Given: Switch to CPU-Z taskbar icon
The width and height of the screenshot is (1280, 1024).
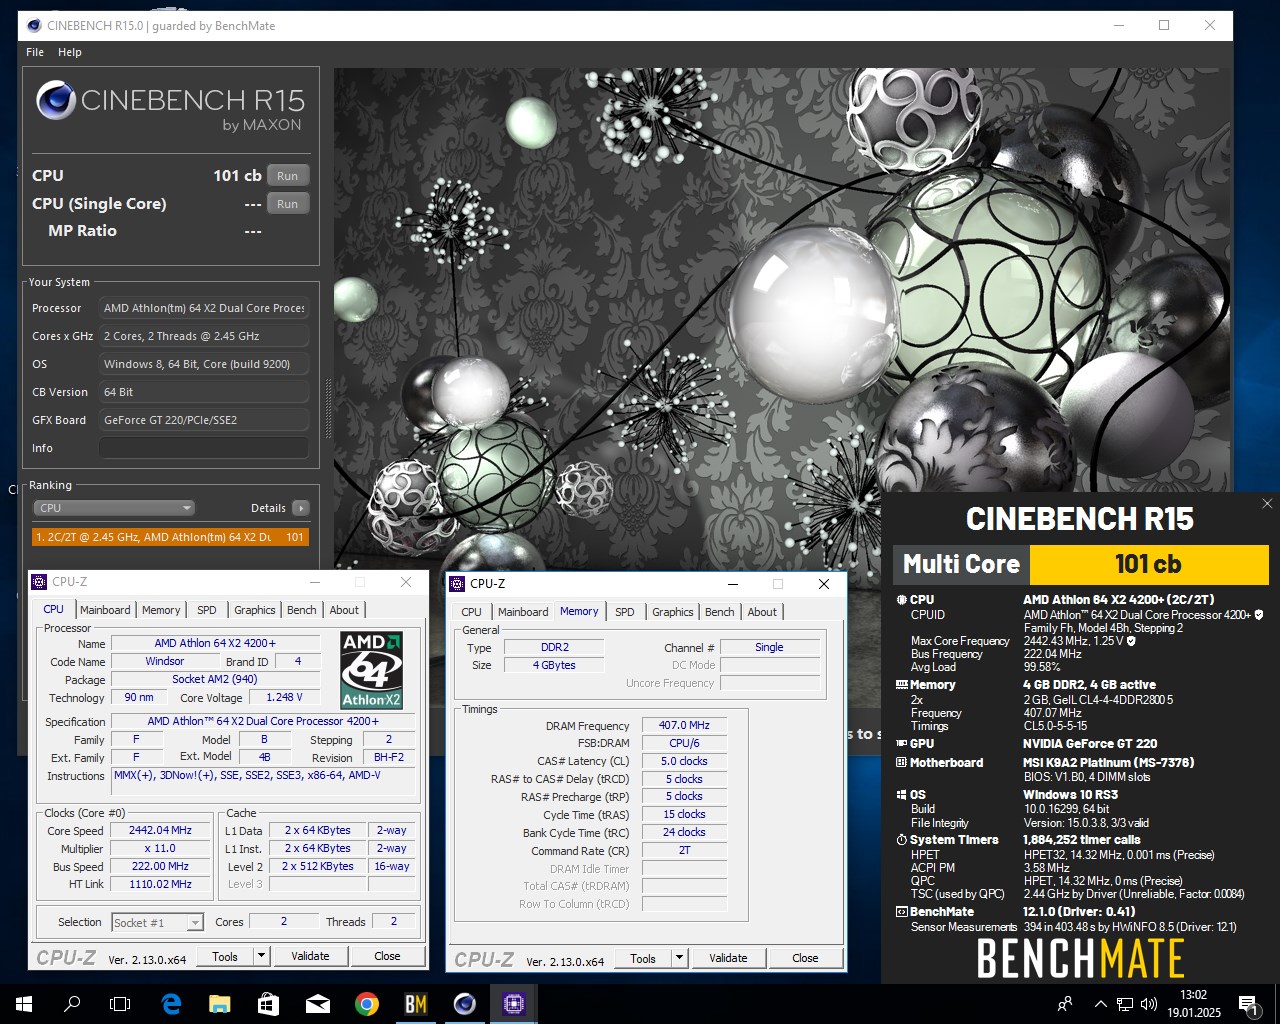Looking at the screenshot, I should click(x=514, y=1004).
